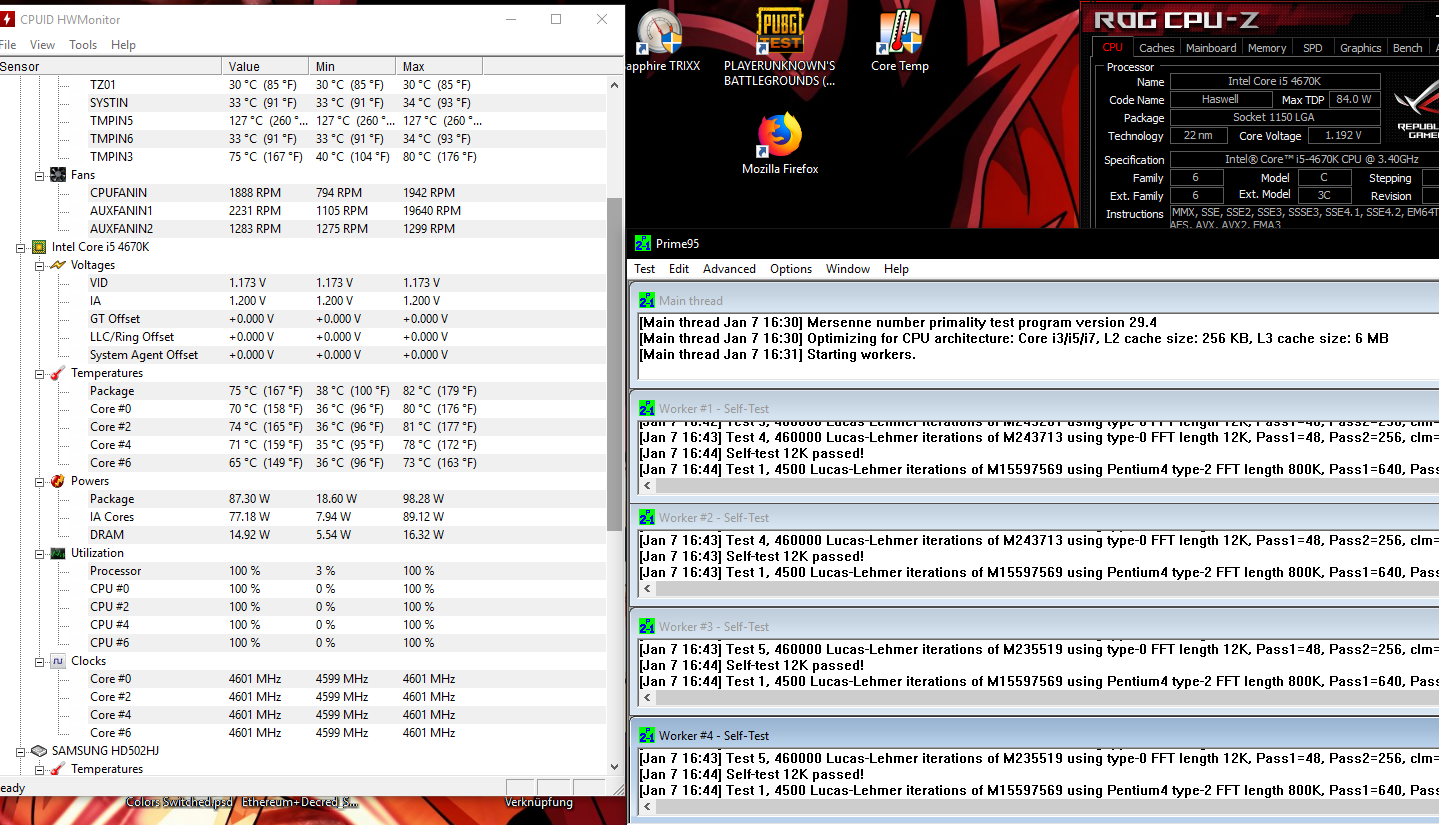This screenshot has height=825, width=1439.
Task: Open the Prime95 Edit menu
Action: click(x=679, y=269)
